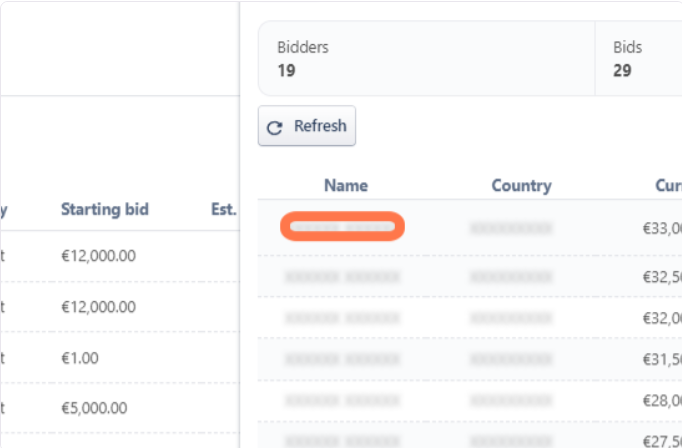Image resolution: width=682 pixels, height=448 pixels.
Task: Sort by the Country column header
Action: [521, 185]
